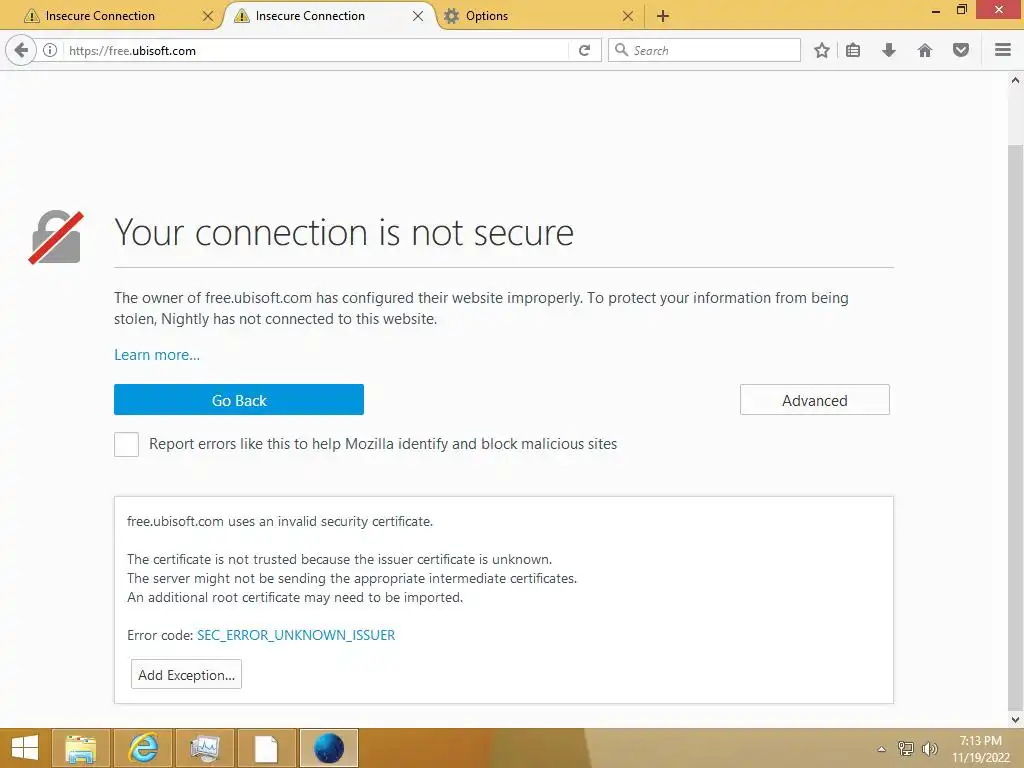Open site information icon in address bar
This screenshot has height=768, width=1024.
click(x=50, y=50)
